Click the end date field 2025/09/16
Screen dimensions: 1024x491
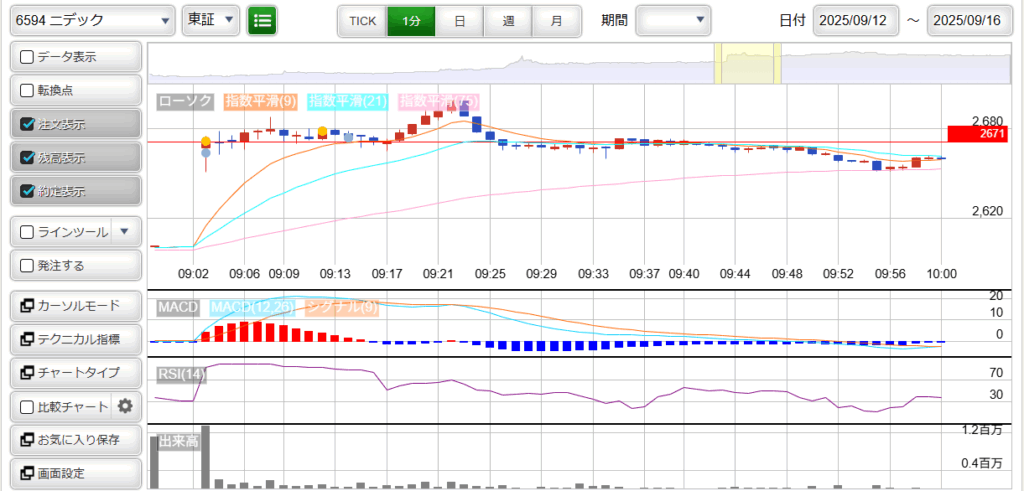click(969, 20)
